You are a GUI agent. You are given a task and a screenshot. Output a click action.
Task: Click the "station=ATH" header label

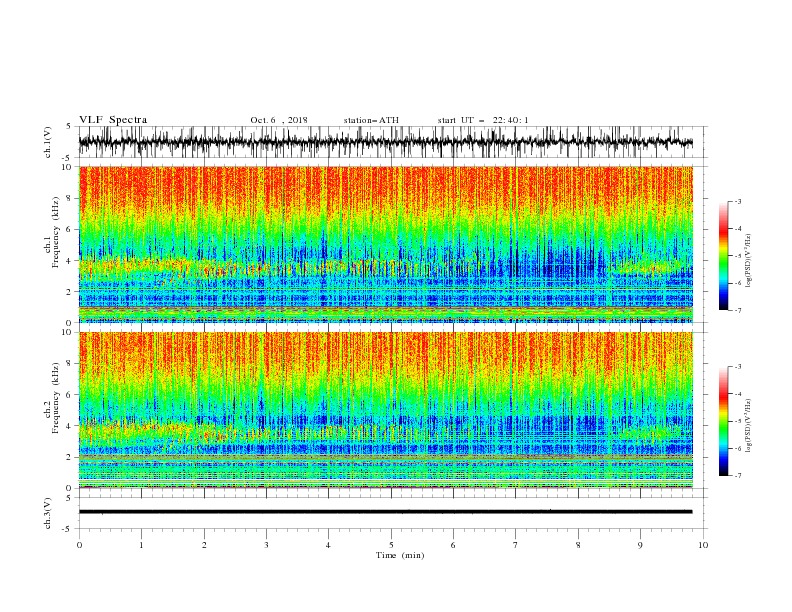tap(371, 120)
